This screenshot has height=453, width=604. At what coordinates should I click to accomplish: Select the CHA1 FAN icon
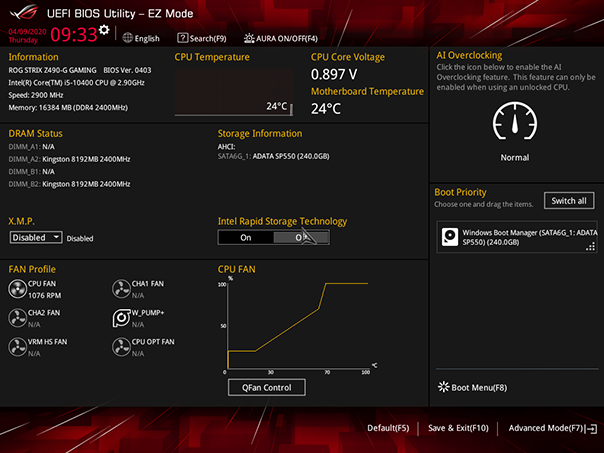pyautogui.click(x=121, y=289)
